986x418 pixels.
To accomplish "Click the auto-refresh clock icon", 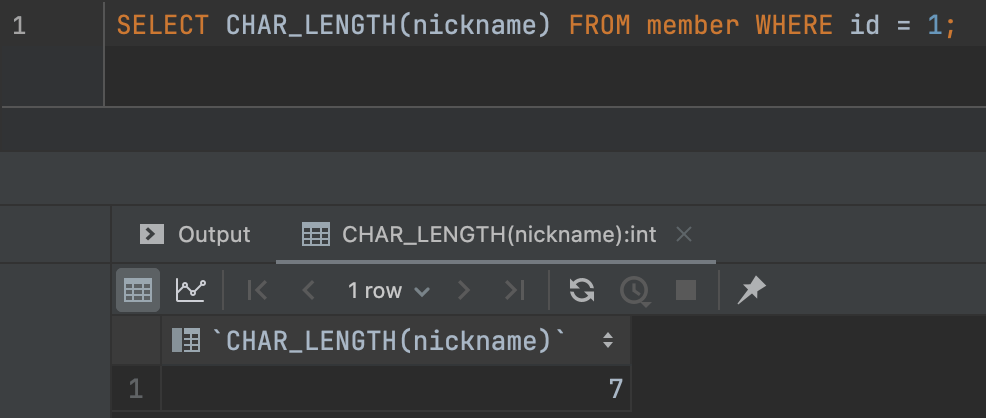I will tap(634, 290).
